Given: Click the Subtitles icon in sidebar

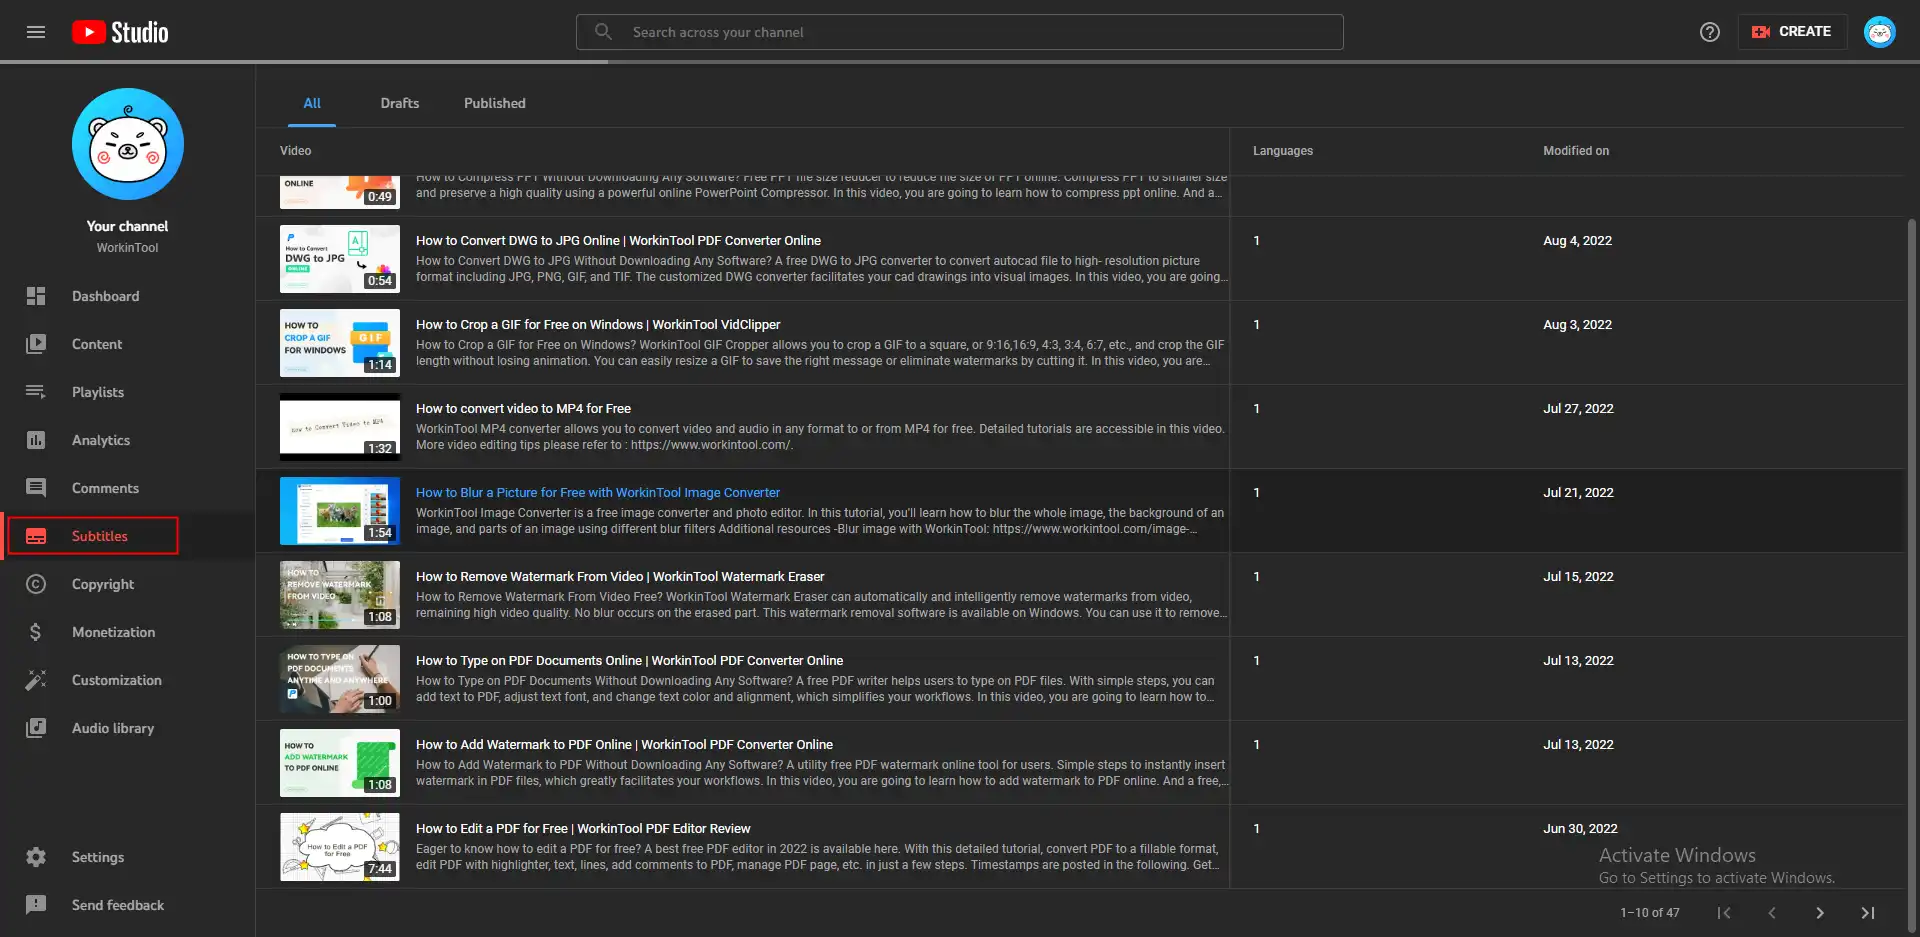Looking at the screenshot, I should (x=36, y=536).
